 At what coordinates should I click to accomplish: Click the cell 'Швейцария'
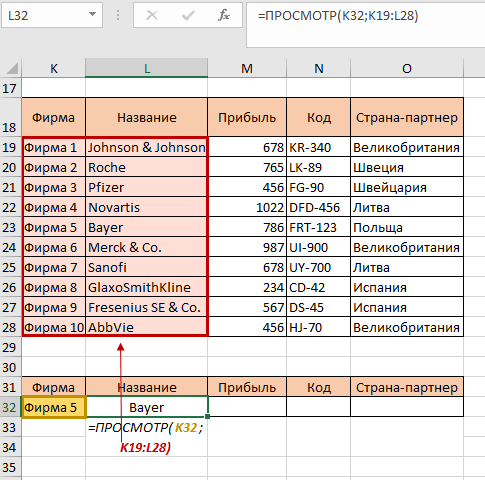tap(407, 187)
